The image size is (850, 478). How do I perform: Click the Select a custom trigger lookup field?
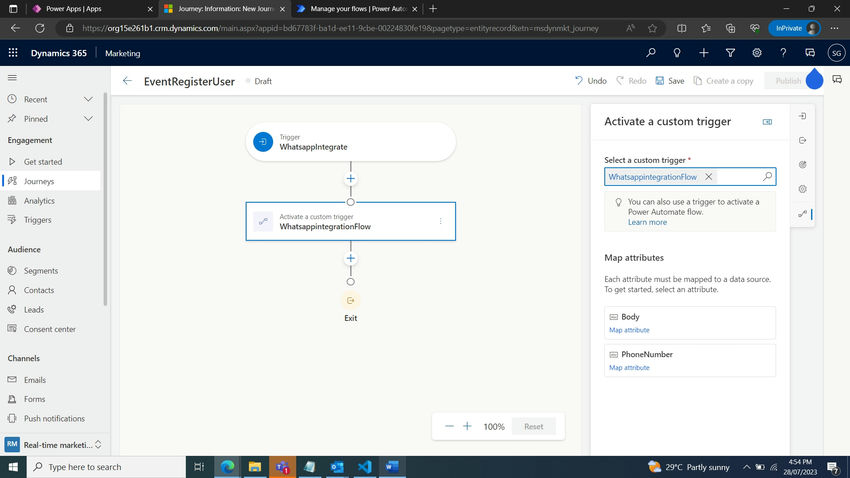pos(690,177)
